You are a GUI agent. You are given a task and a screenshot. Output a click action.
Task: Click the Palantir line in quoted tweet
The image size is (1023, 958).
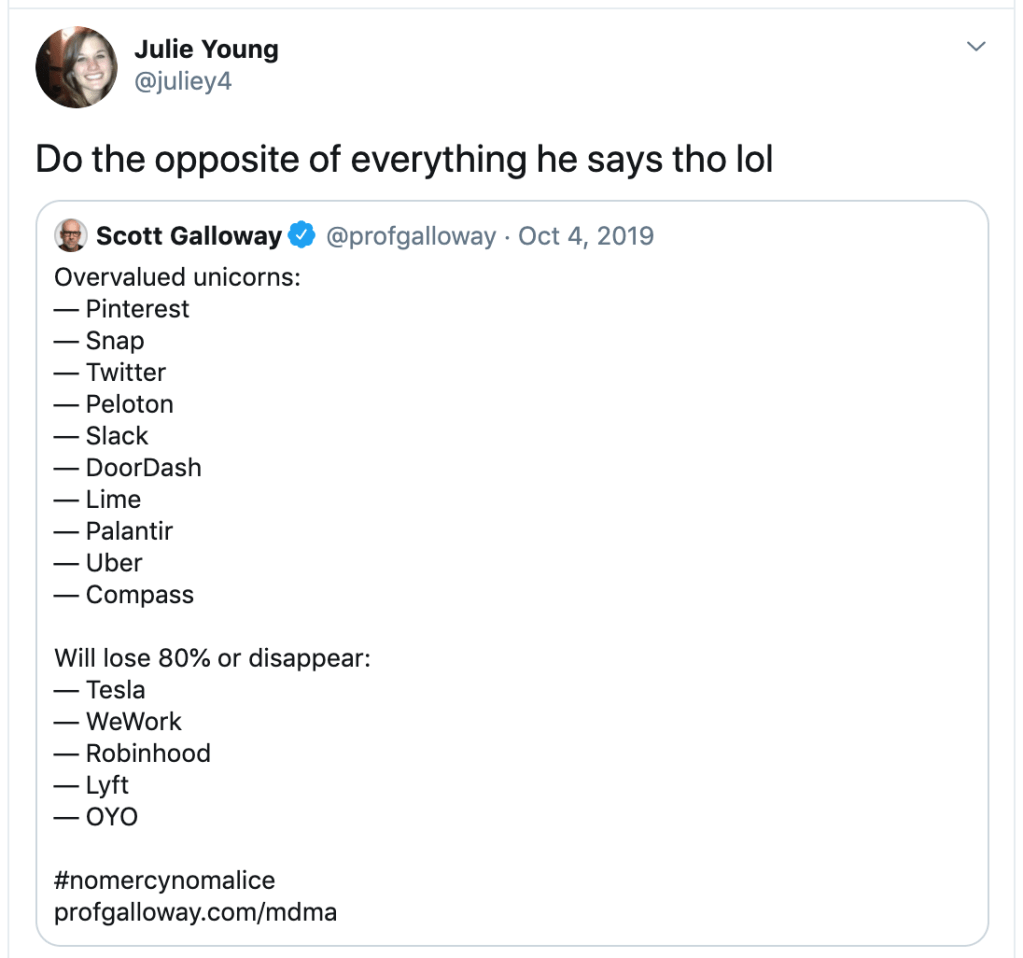click(129, 531)
